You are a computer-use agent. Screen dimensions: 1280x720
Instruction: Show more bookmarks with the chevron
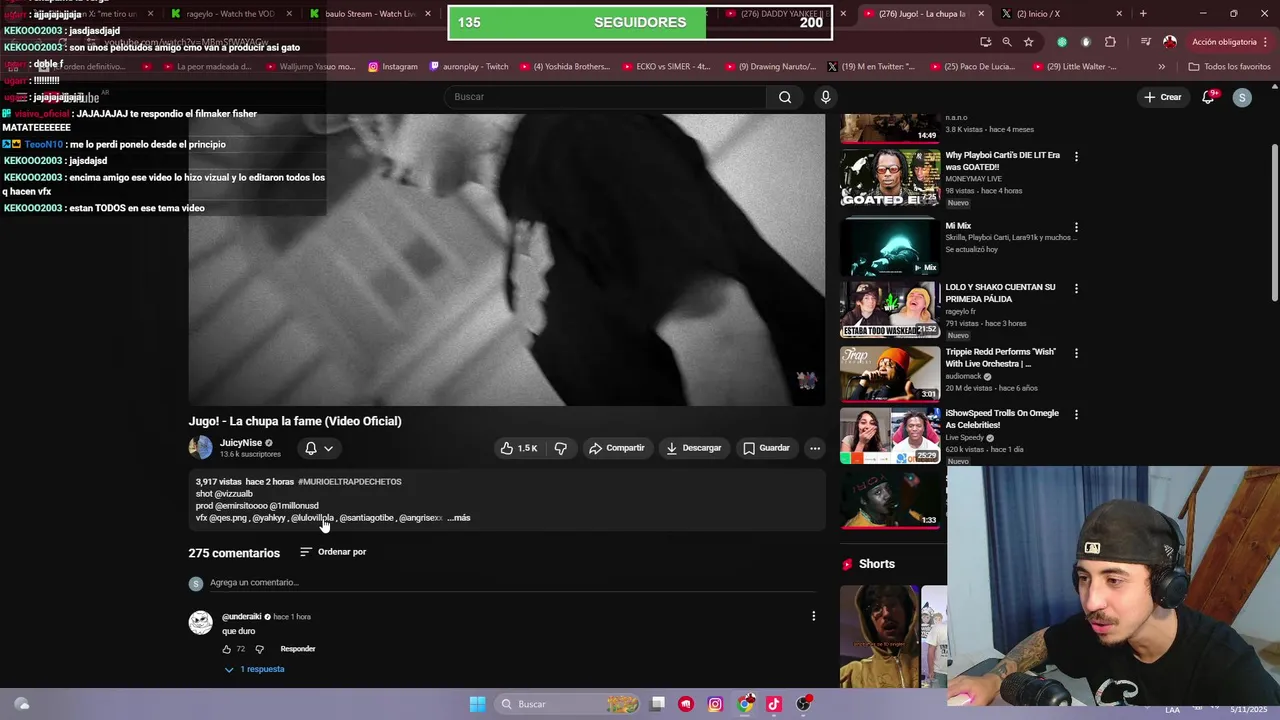click(1161, 67)
